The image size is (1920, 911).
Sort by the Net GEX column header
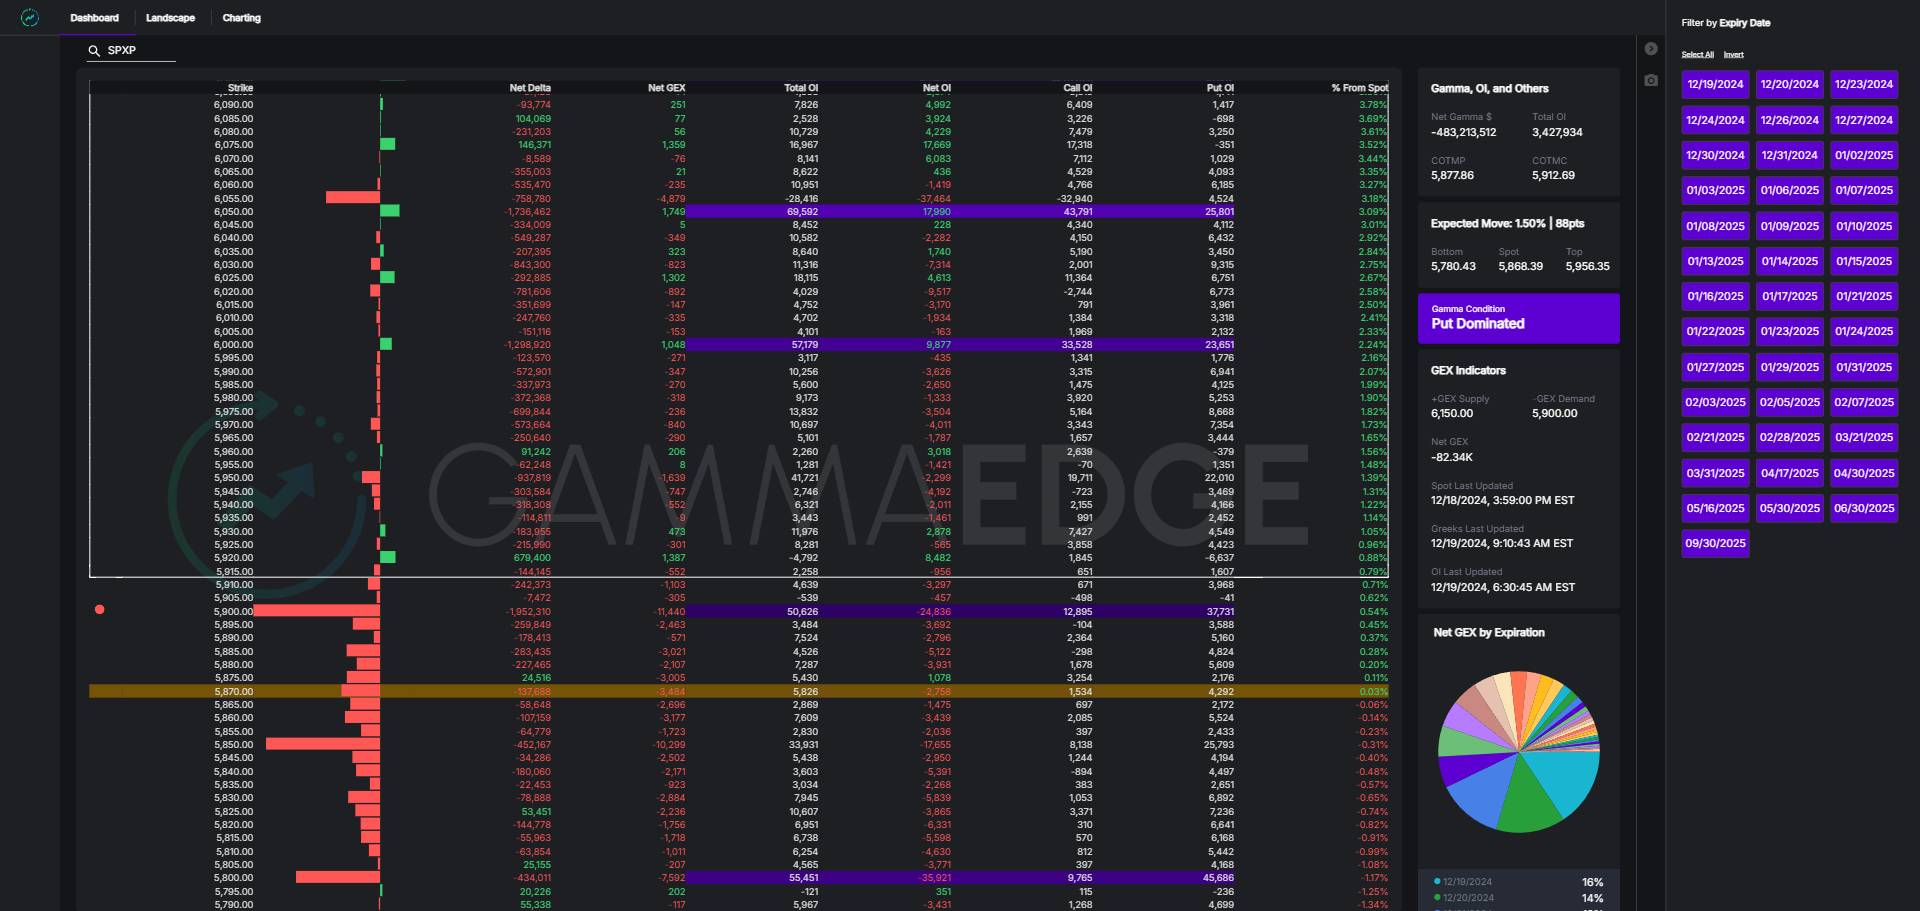pos(666,88)
